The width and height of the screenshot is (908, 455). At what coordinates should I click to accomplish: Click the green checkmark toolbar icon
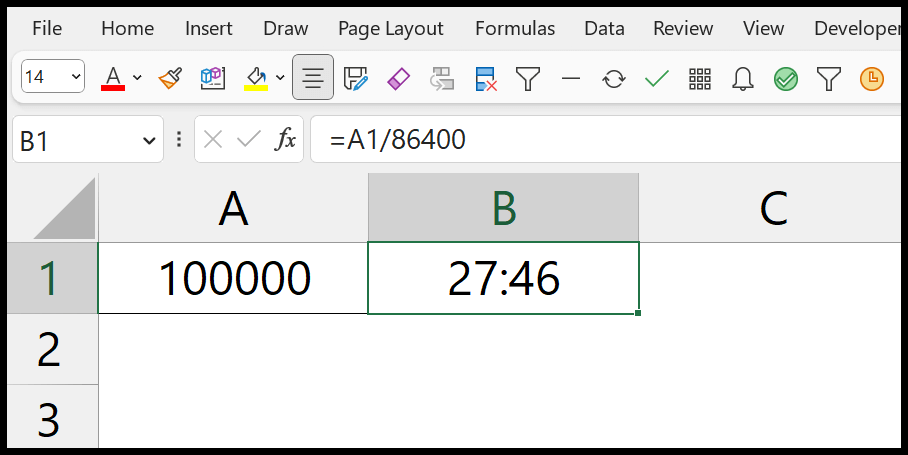coord(657,78)
